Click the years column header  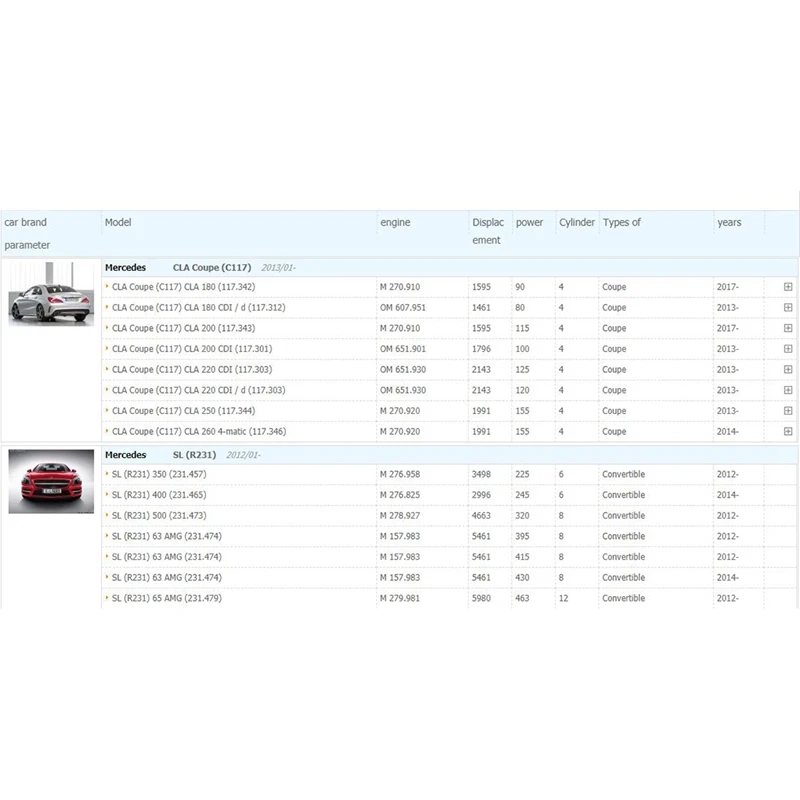point(729,222)
